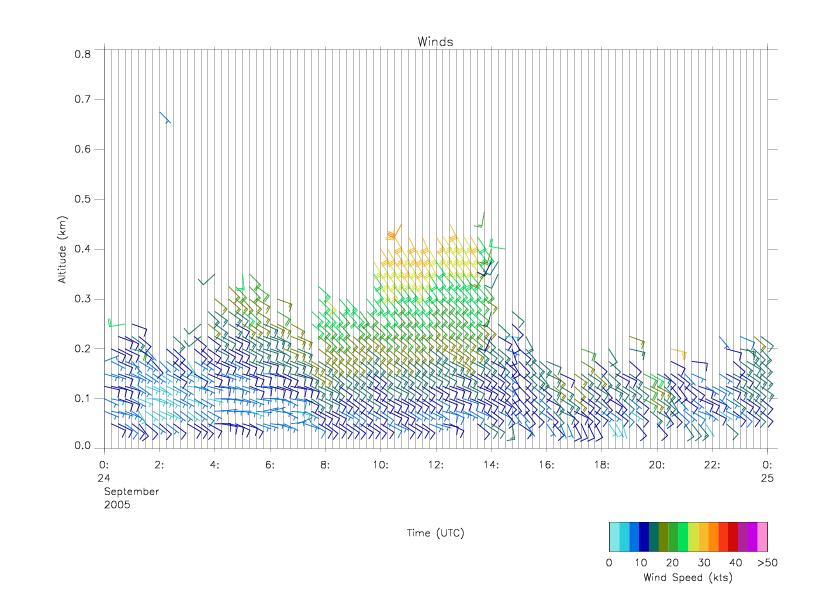The height and width of the screenshot is (611, 827).
Task: Click the "14:" time tick label
Action: (491, 465)
